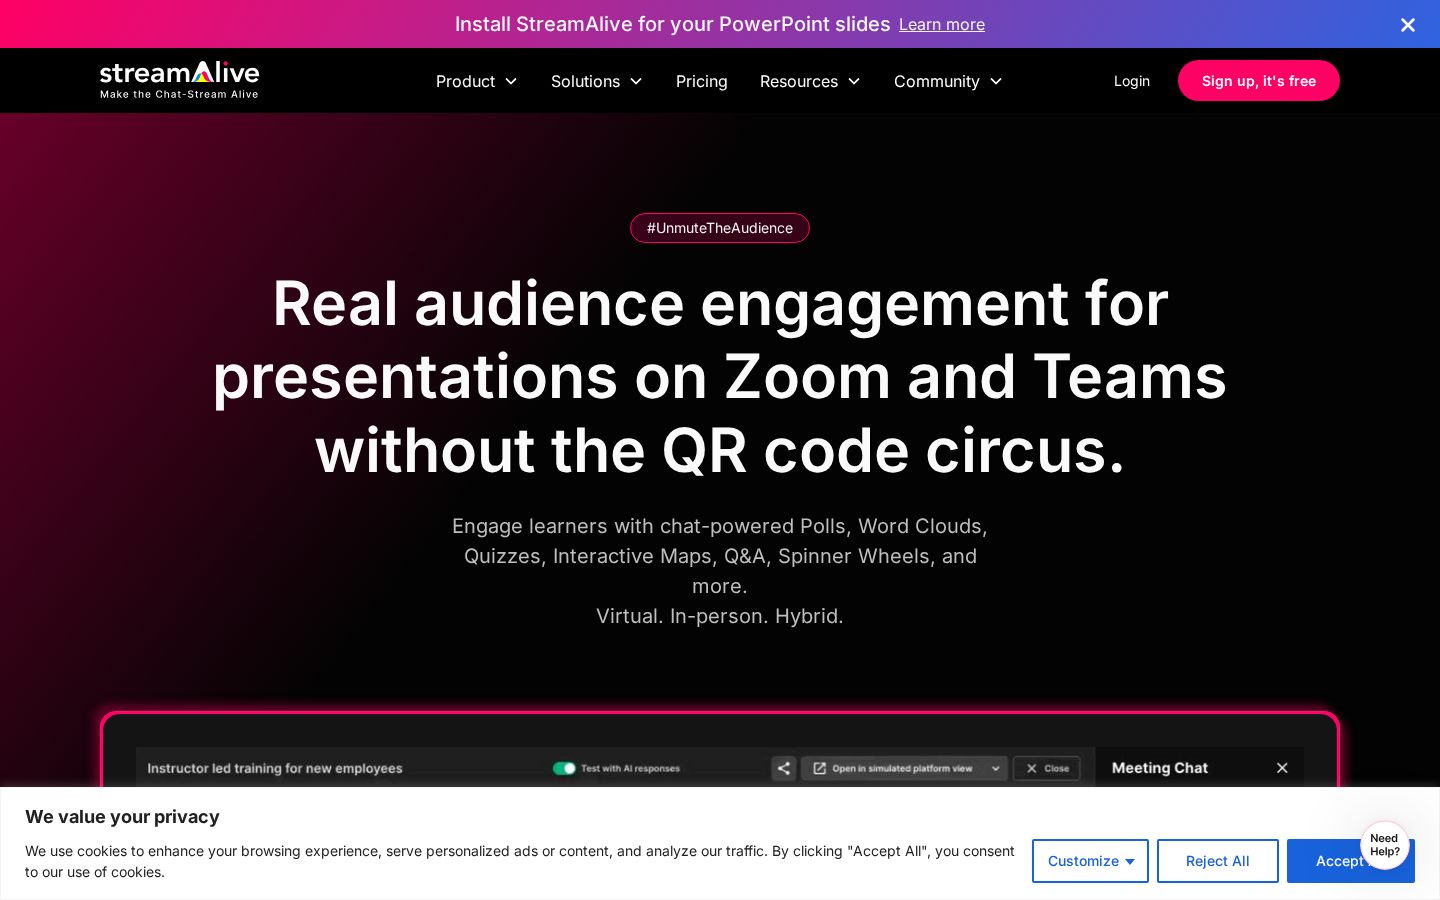The height and width of the screenshot is (900, 1440).
Task: Open the Learn more link in banner
Action: point(941,24)
